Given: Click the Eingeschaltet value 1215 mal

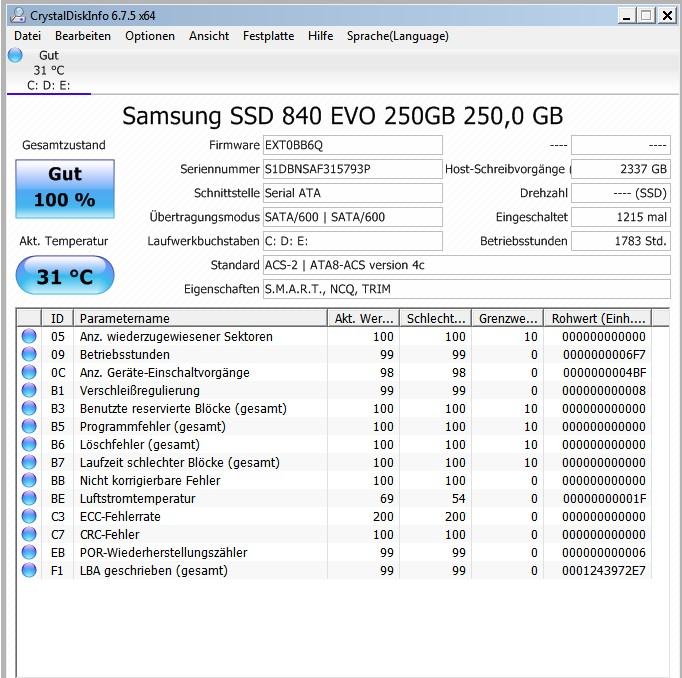Looking at the screenshot, I should tap(621, 217).
